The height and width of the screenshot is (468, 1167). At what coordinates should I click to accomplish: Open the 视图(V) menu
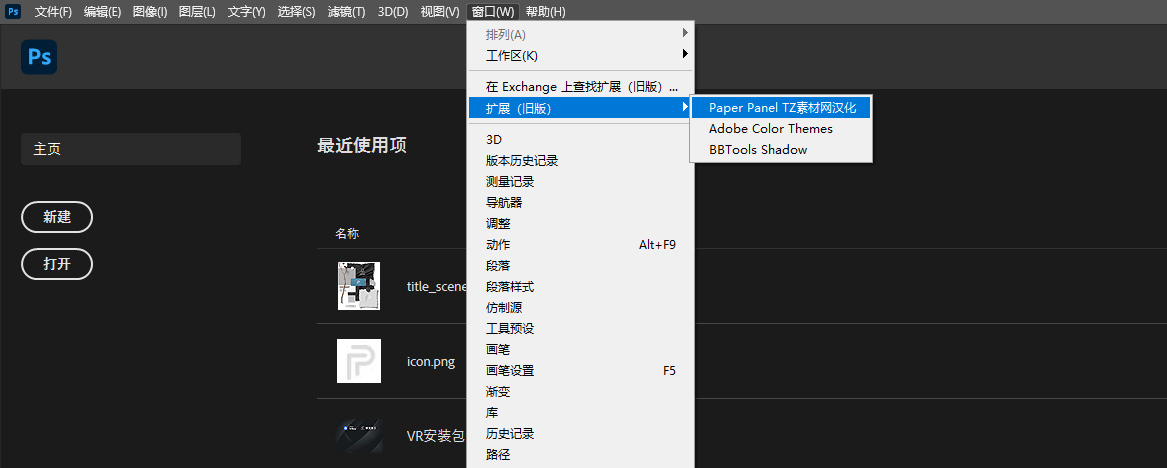point(440,12)
